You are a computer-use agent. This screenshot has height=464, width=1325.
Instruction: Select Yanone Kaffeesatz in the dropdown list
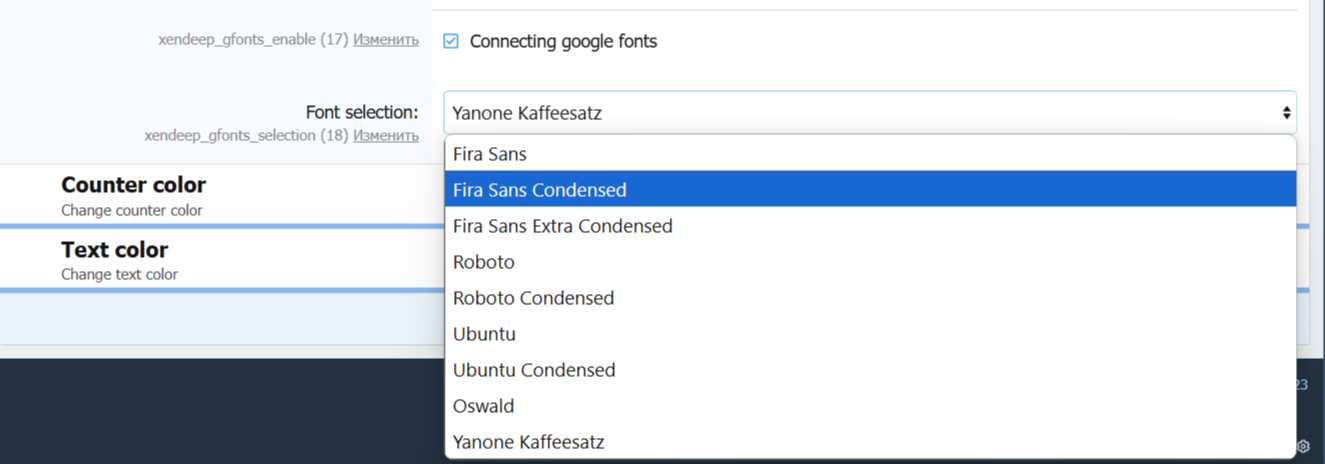point(529,442)
